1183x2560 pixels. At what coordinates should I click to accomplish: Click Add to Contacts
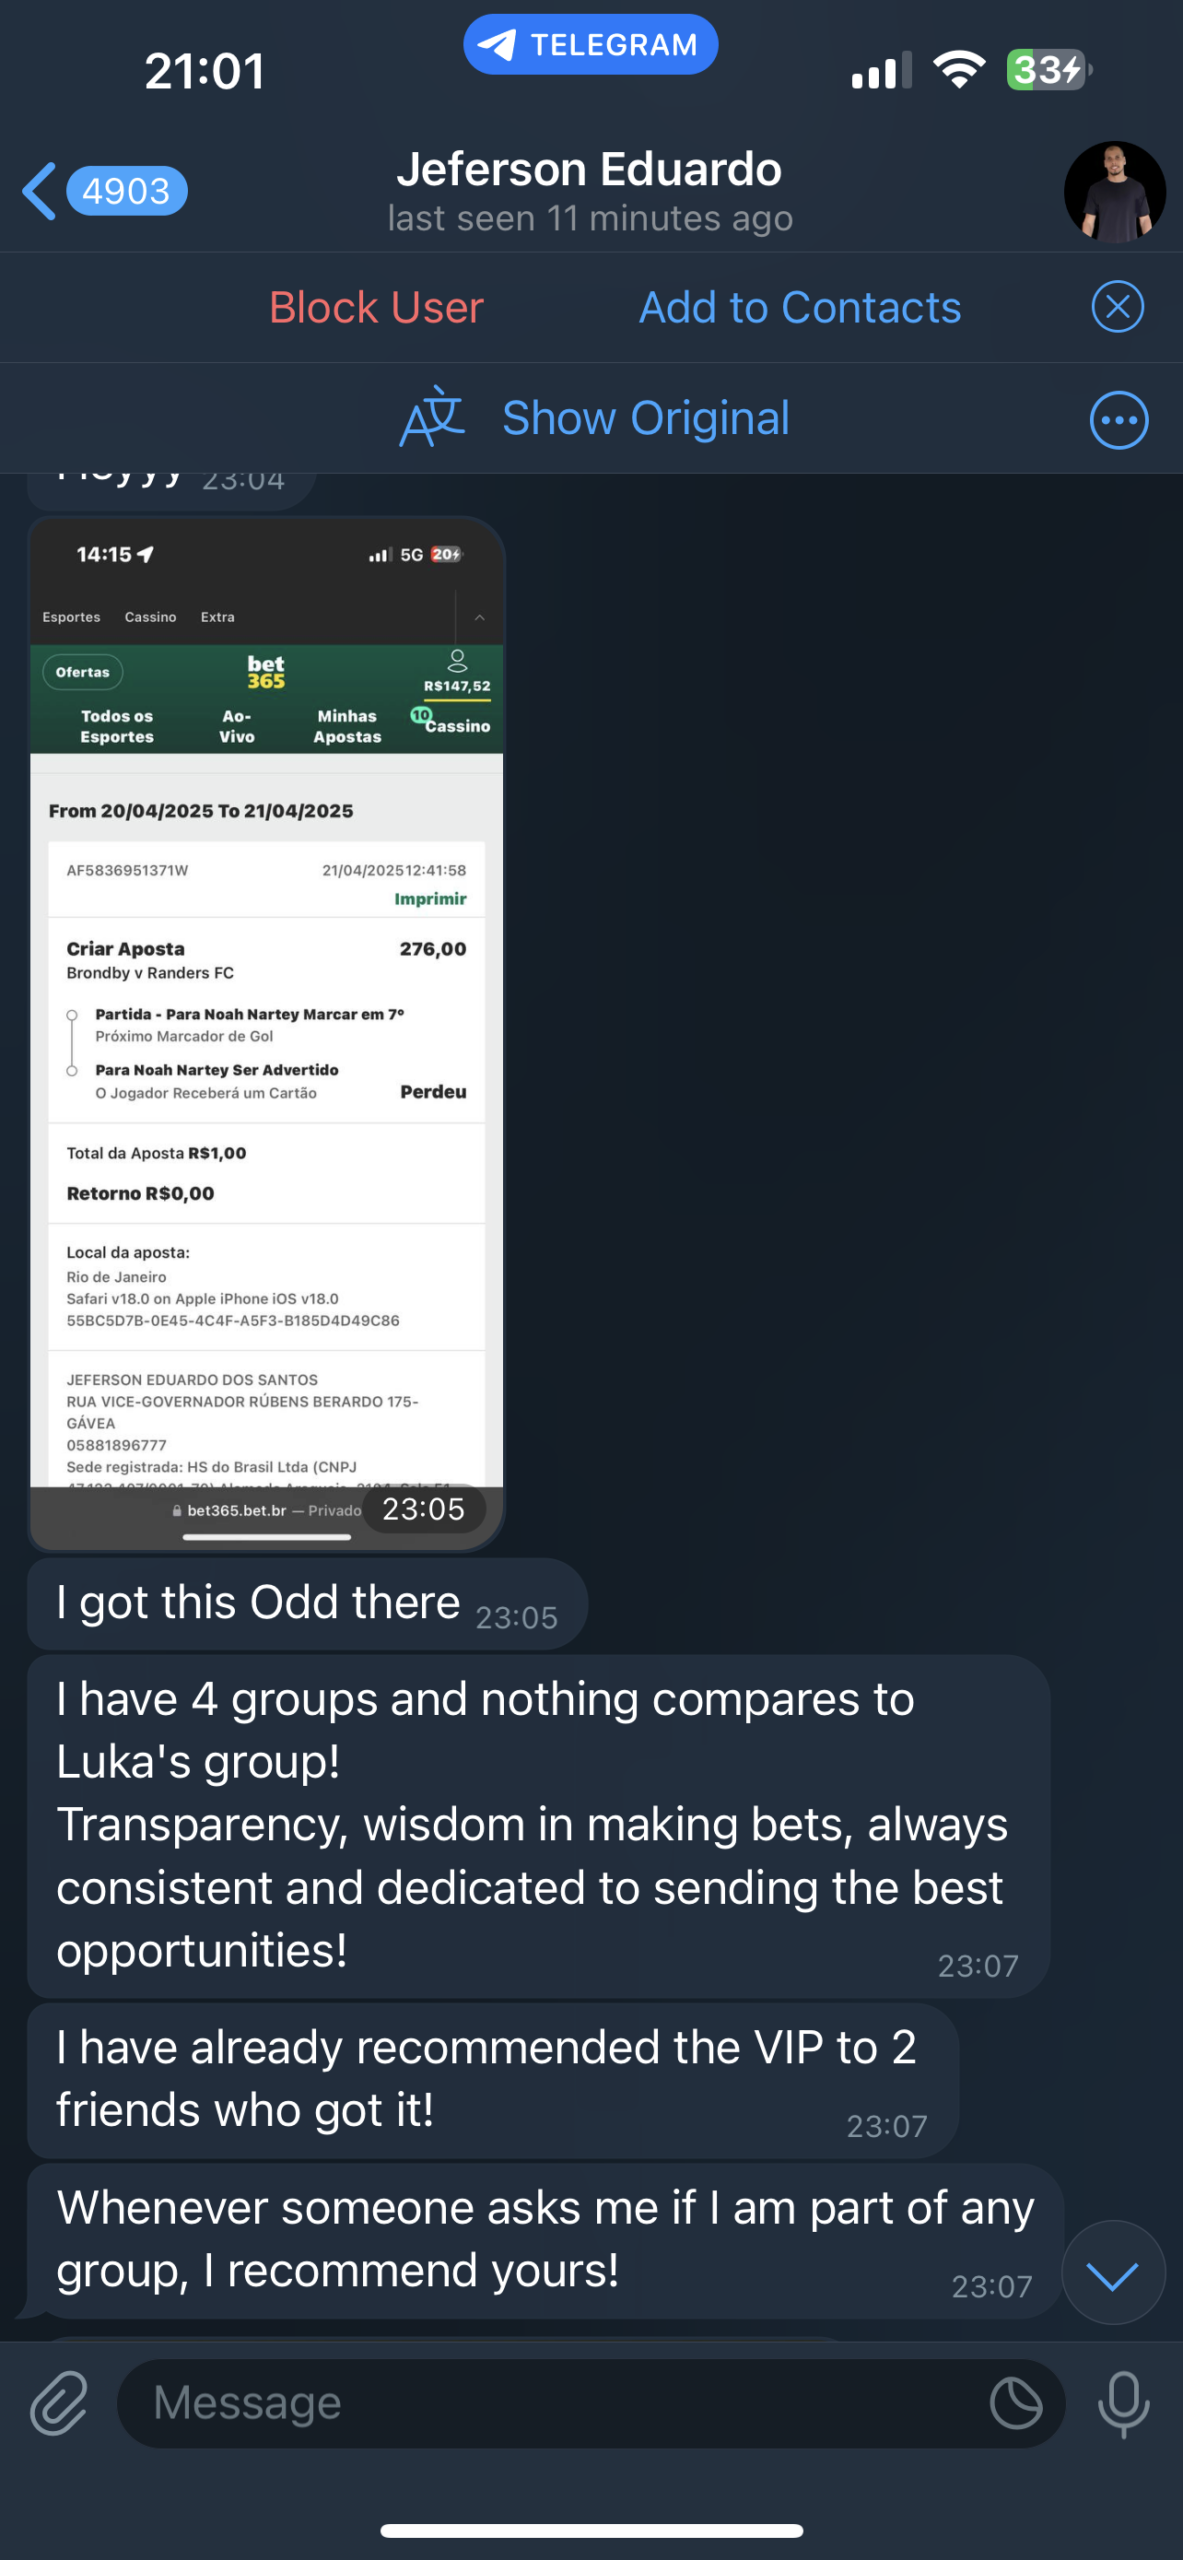click(x=800, y=307)
